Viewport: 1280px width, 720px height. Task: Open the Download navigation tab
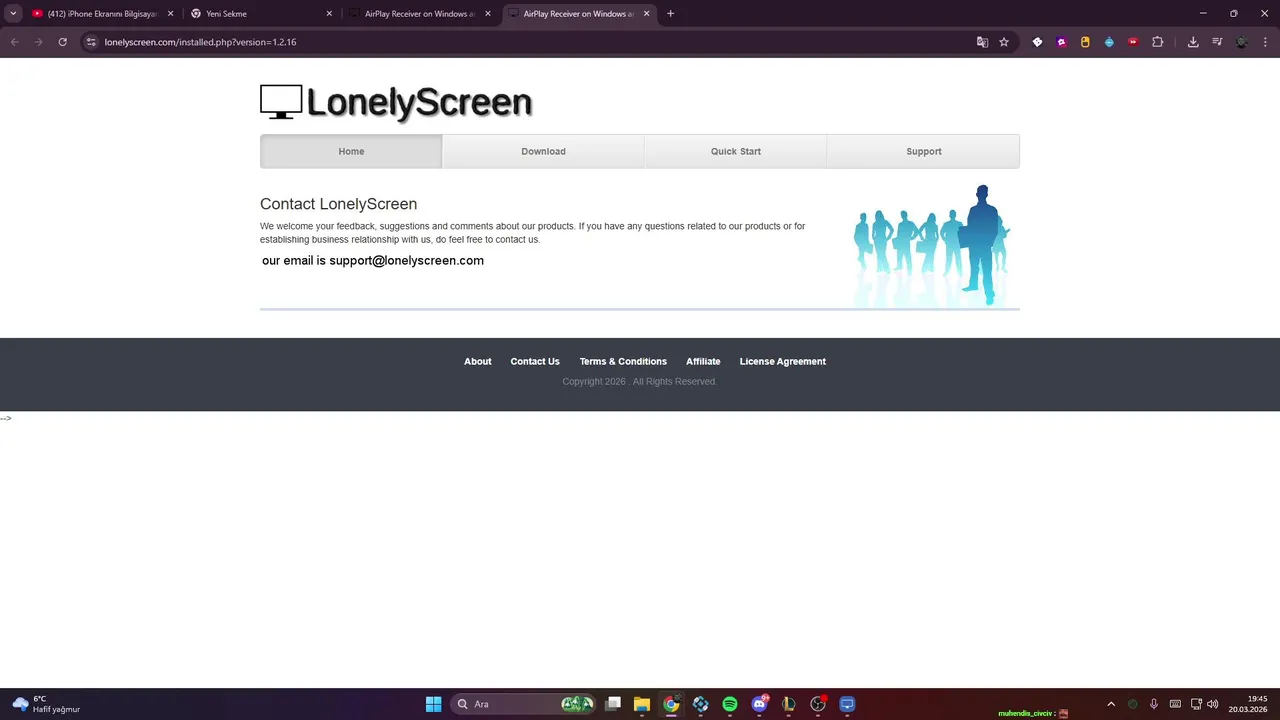pyautogui.click(x=543, y=151)
